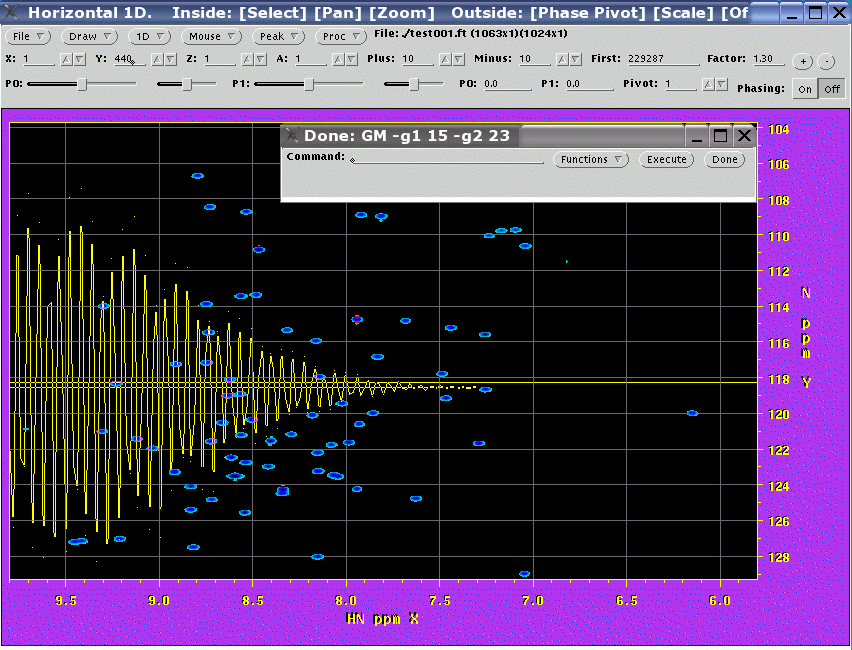Click the P0 value field showing 0.0

click(508, 84)
